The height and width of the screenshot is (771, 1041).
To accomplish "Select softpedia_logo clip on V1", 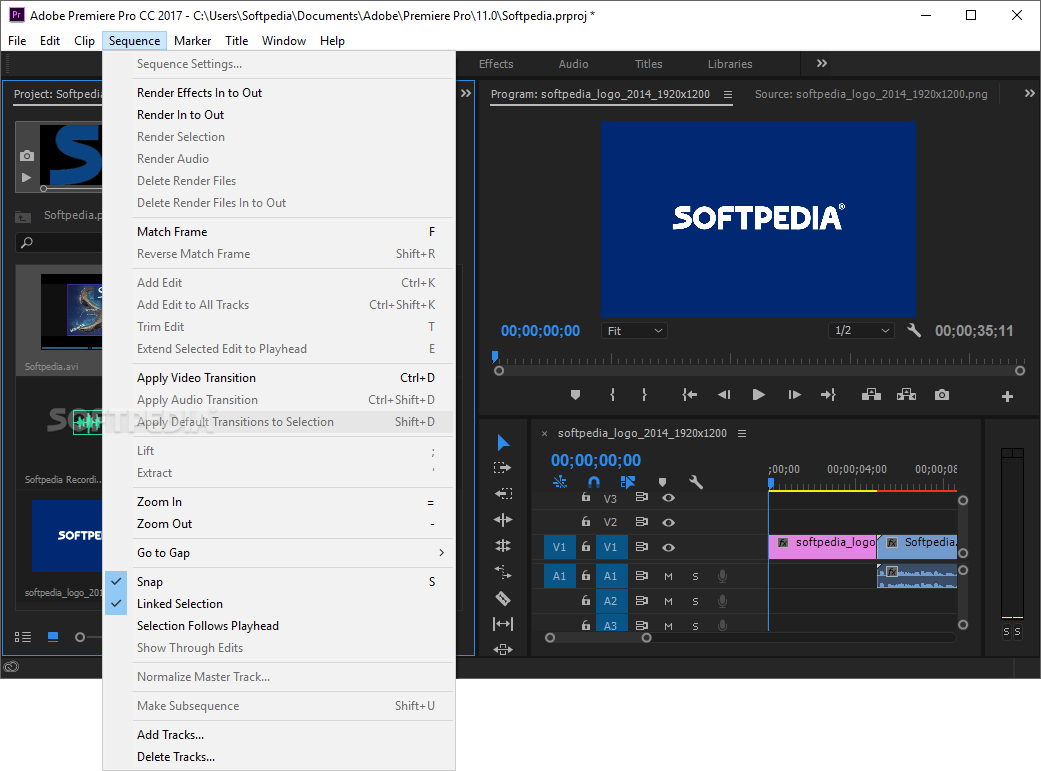I will coord(823,547).
